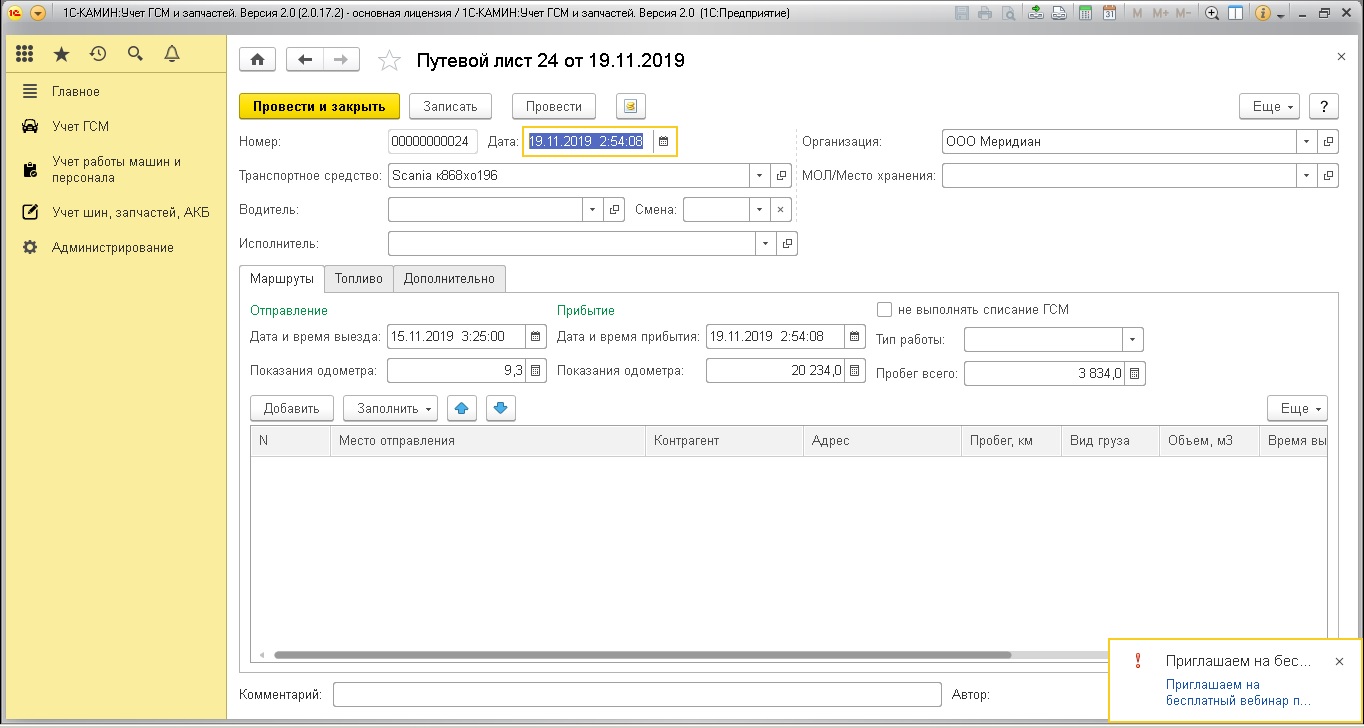Image resolution: width=1364 pixels, height=728 pixels.
Task: Click the Home page icon button
Action: (257, 60)
